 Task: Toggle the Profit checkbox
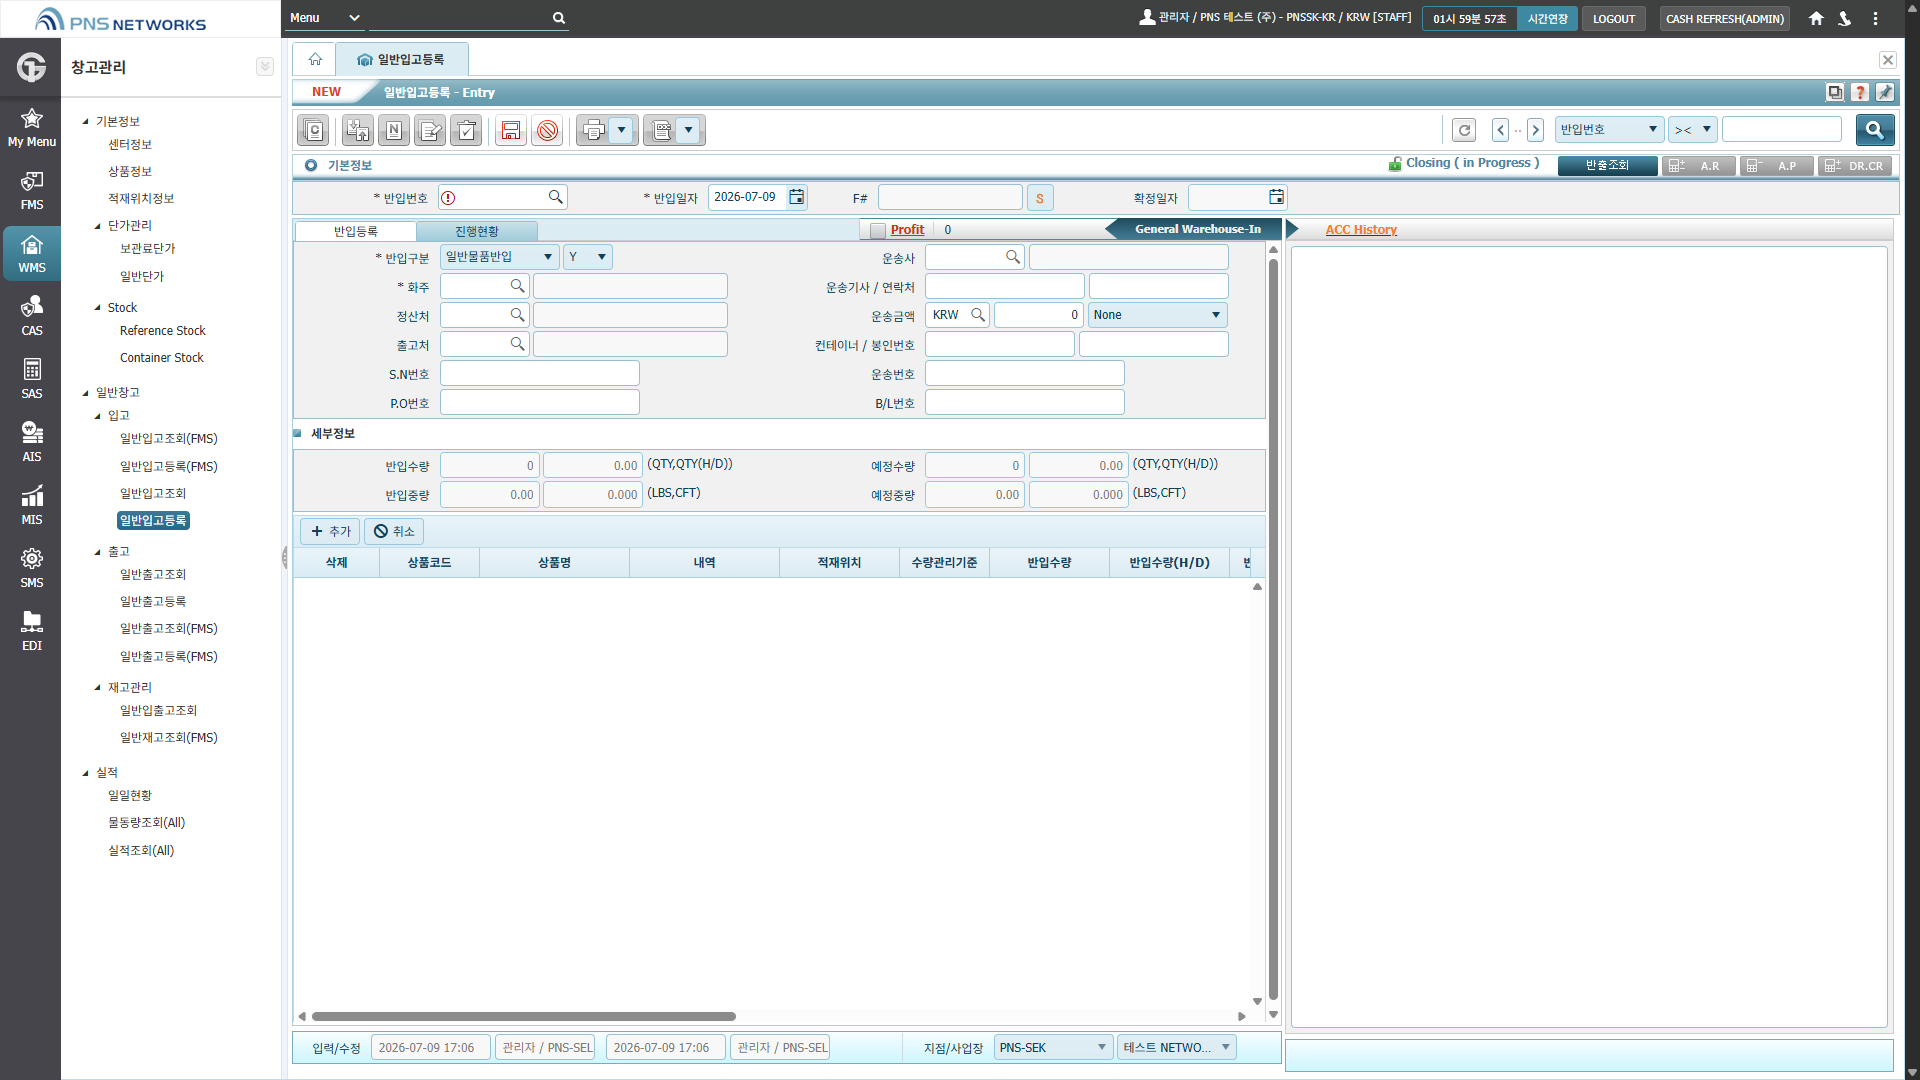coord(877,230)
